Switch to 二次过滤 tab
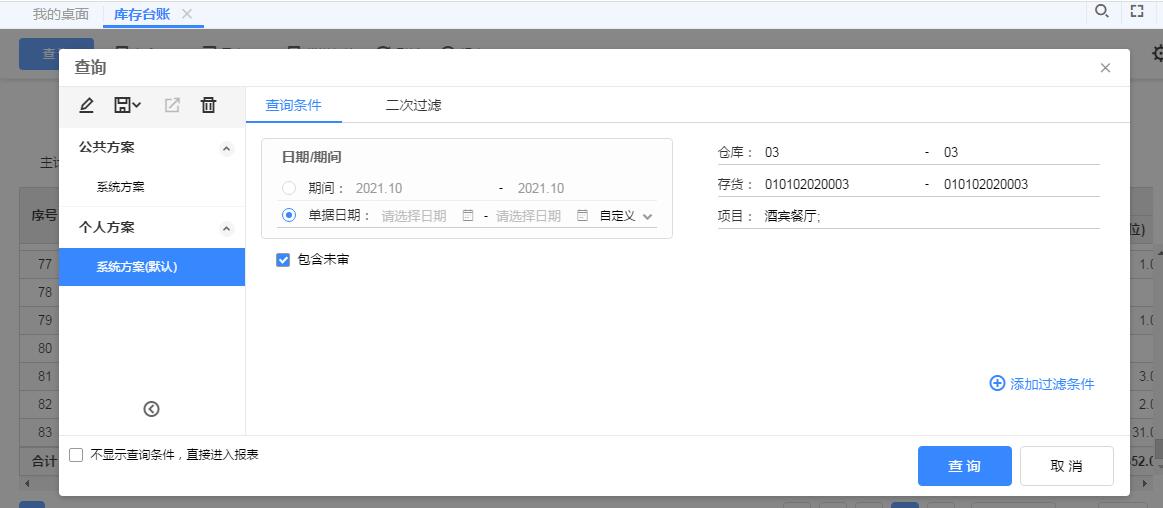 413,105
